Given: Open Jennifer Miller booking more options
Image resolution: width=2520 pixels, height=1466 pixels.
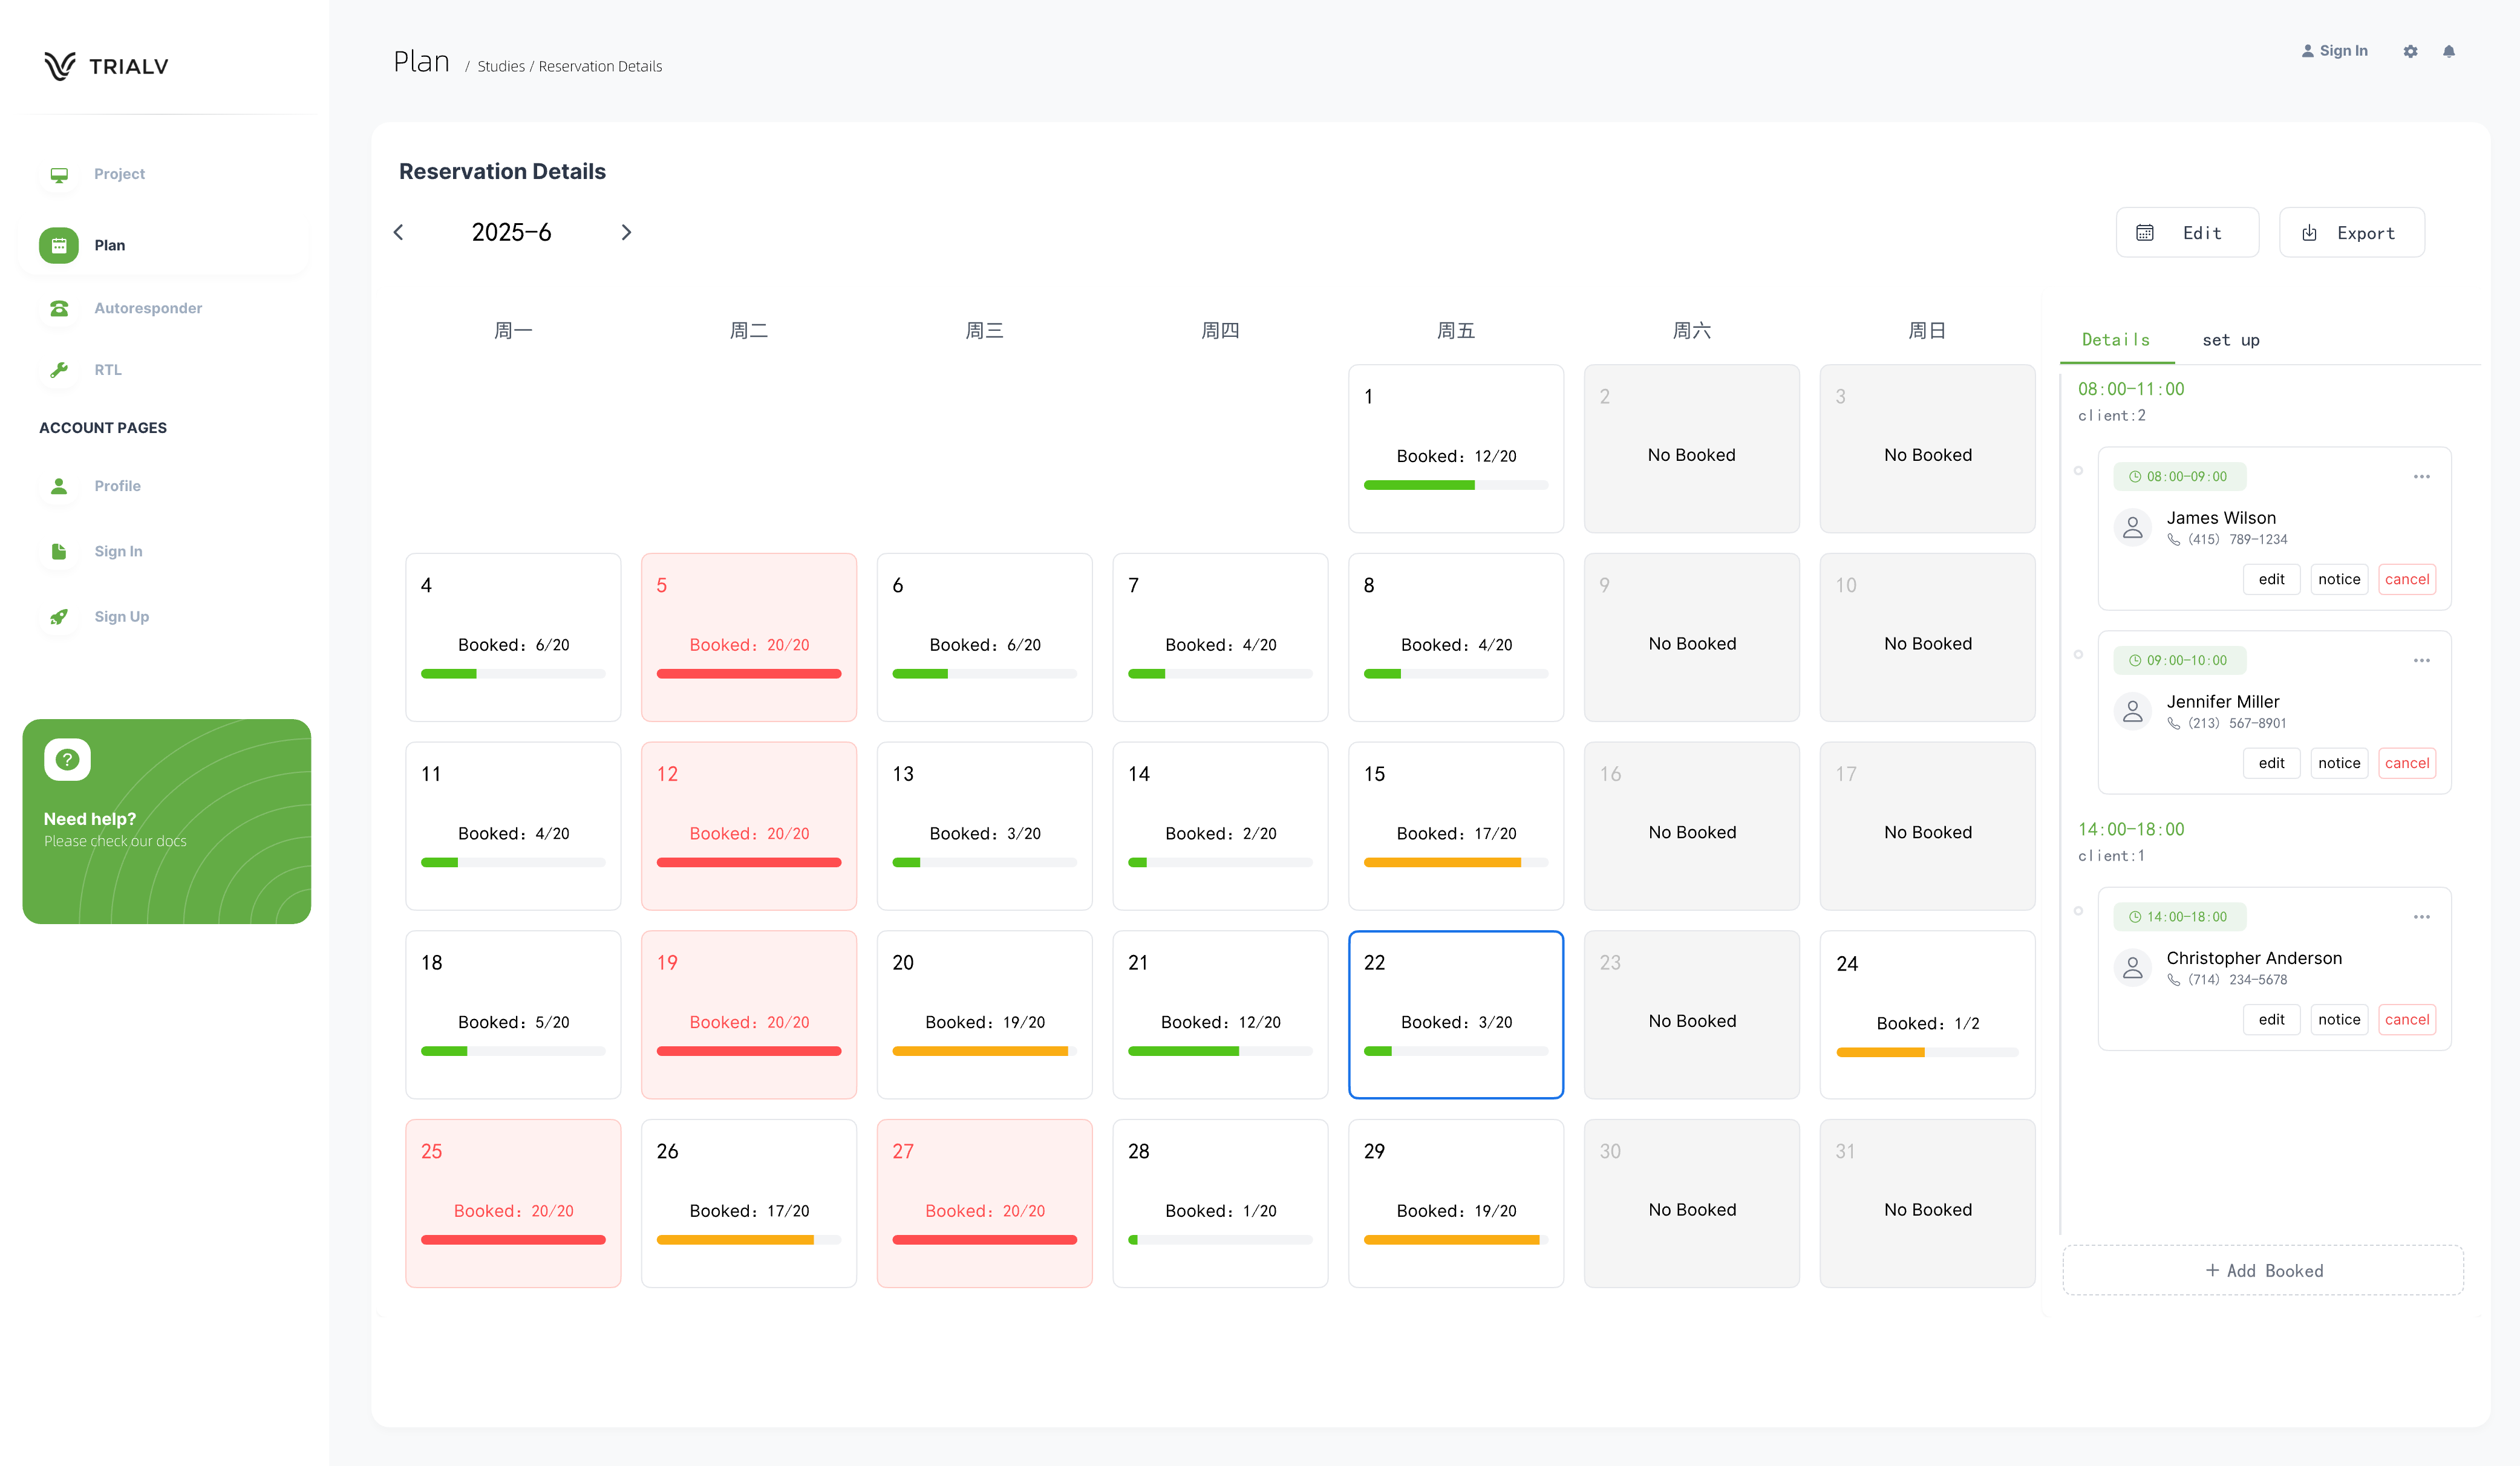Looking at the screenshot, I should point(2421,661).
